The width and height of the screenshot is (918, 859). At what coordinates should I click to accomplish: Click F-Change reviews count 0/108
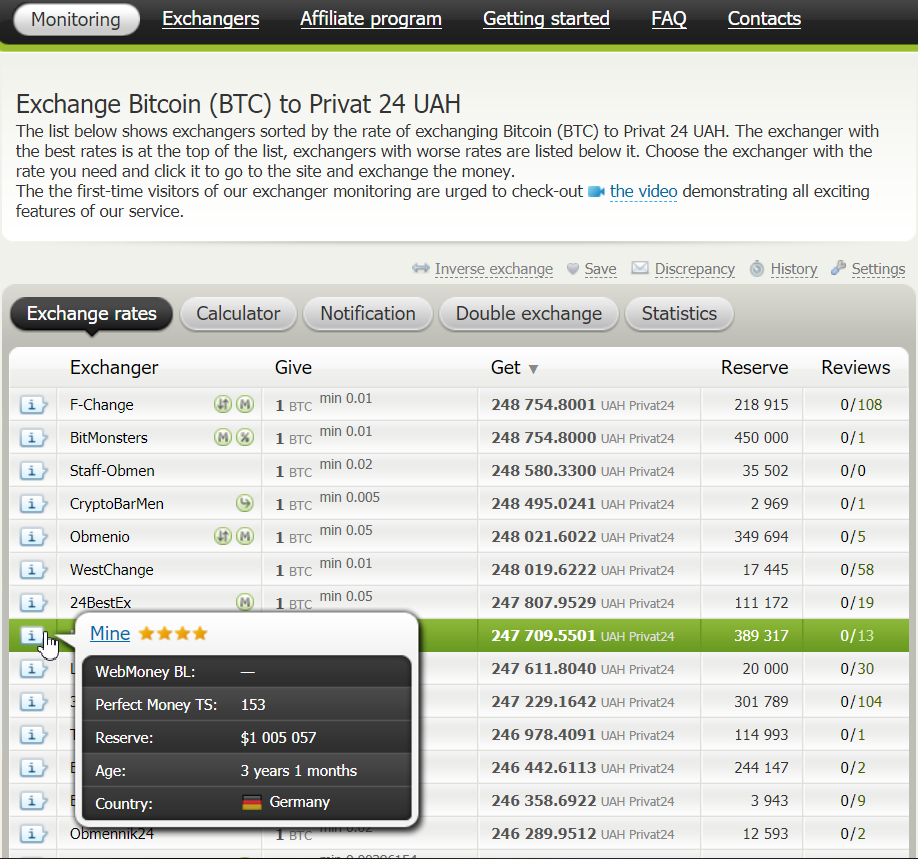pyautogui.click(x=861, y=405)
